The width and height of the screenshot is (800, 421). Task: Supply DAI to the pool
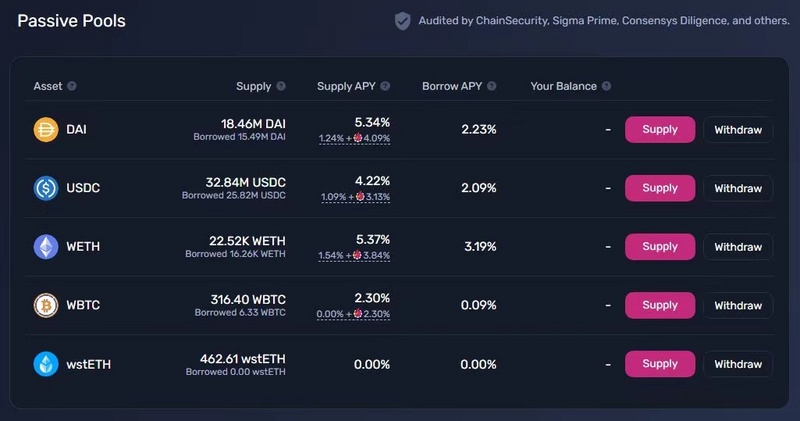pyautogui.click(x=660, y=130)
